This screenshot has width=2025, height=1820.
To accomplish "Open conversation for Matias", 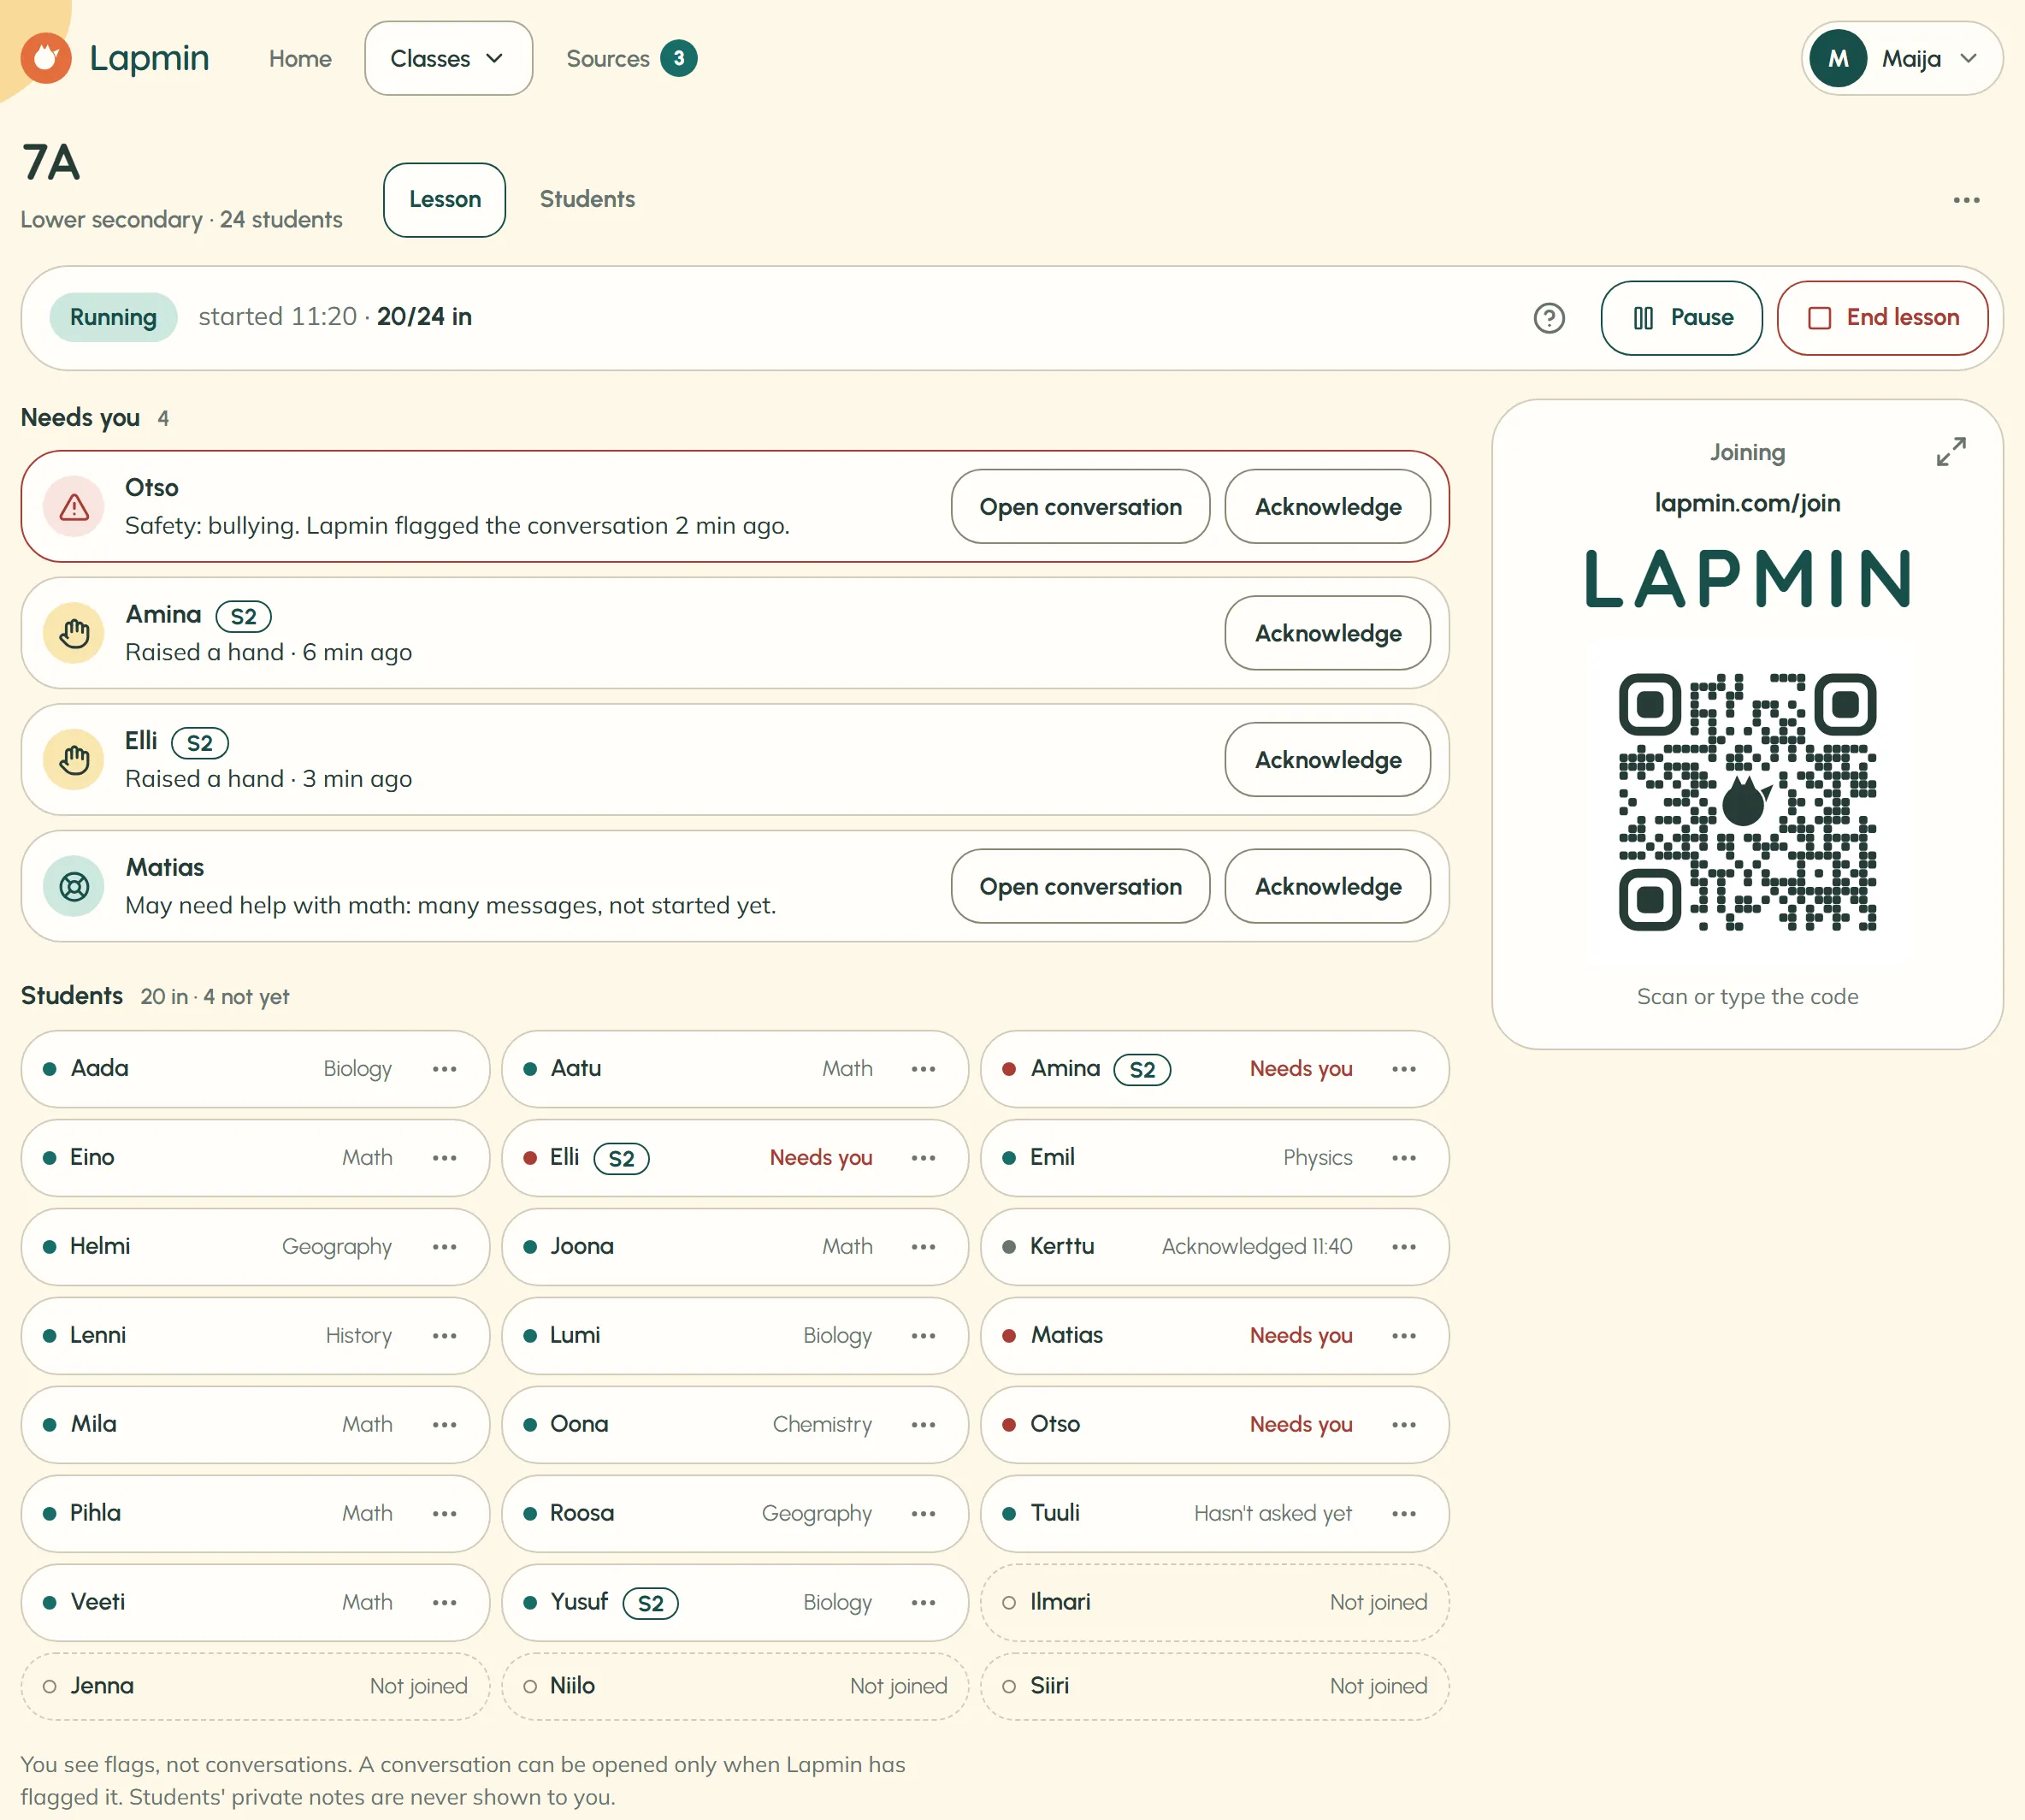I will (1080, 886).
